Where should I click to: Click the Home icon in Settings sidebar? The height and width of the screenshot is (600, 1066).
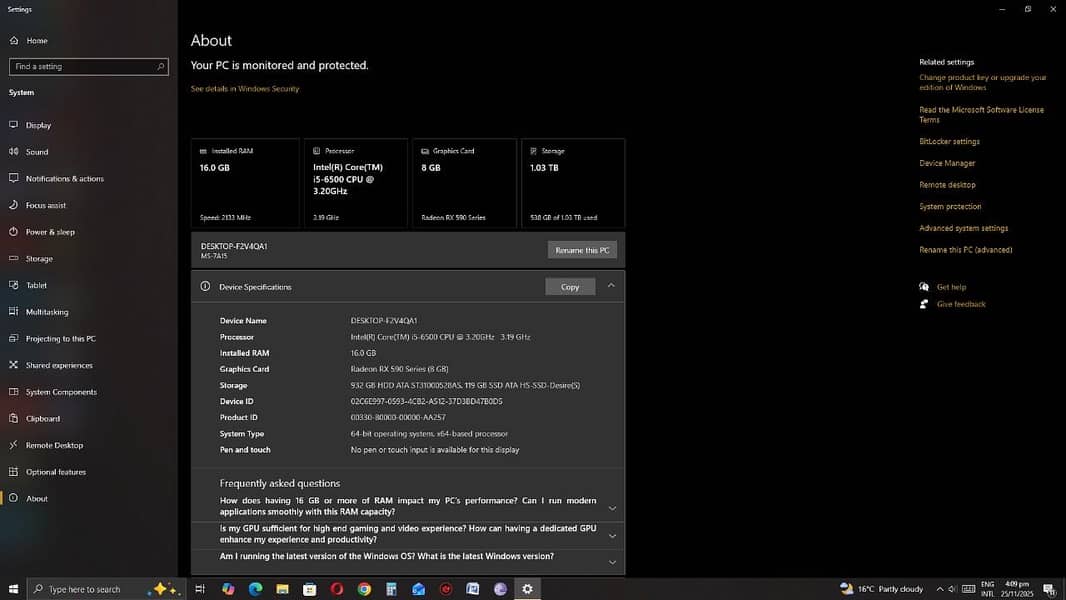click(x=14, y=41)
